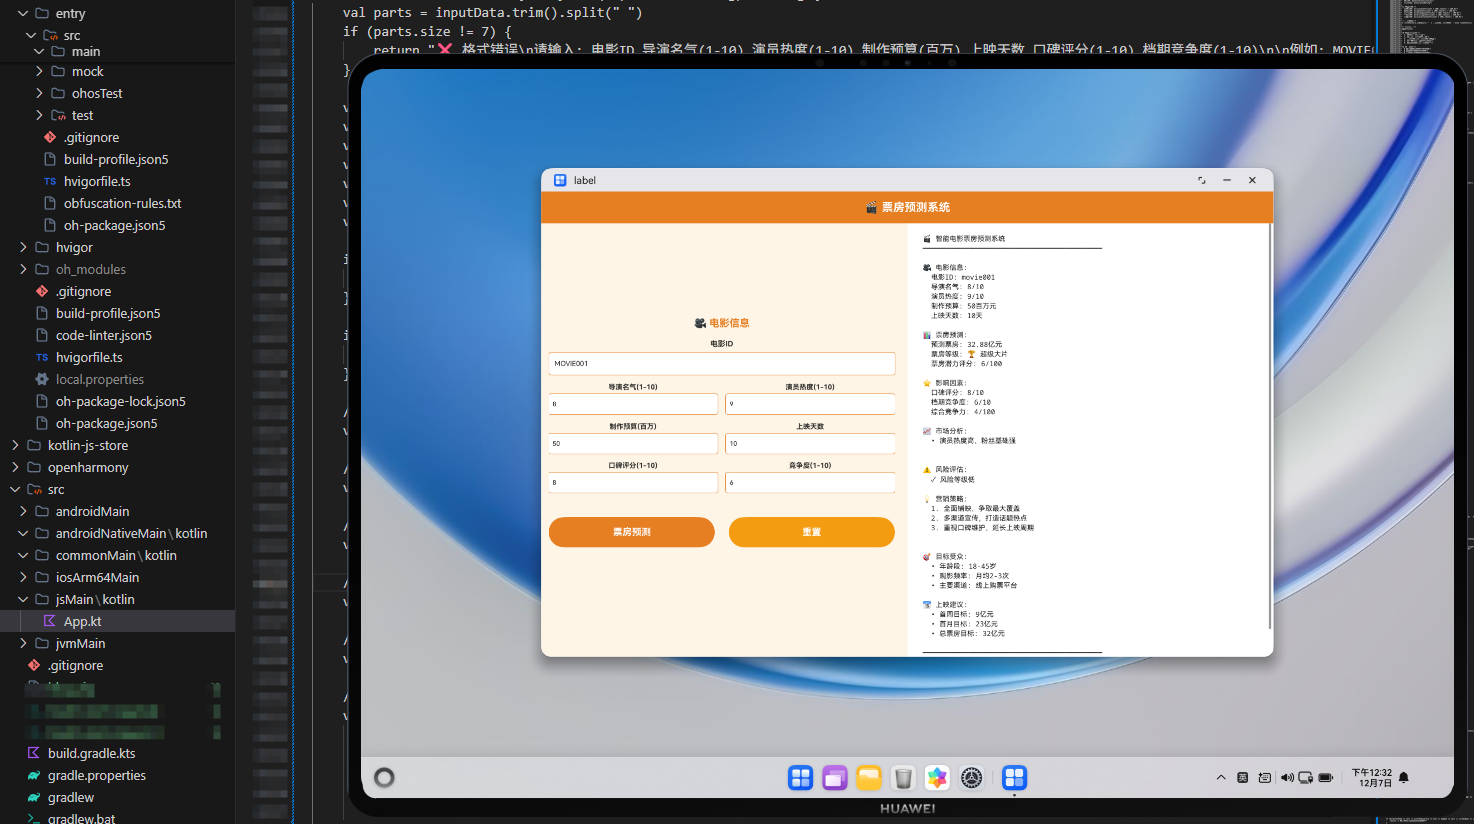Expand the mock folder chevron
This screenshot has height=824, width=1474.
click(x=39, y=71)
